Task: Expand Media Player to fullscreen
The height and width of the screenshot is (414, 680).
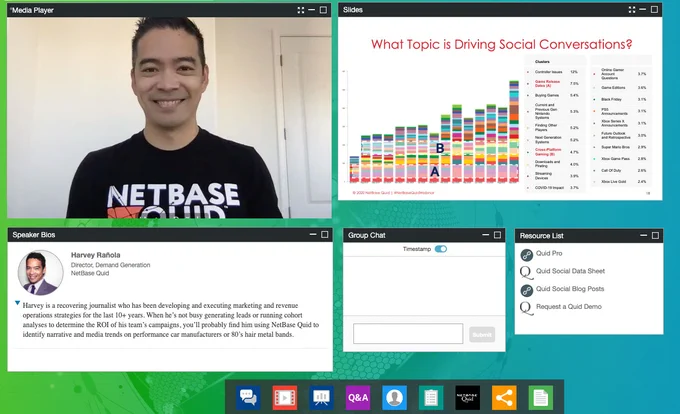Action: [x=301, y=10]
